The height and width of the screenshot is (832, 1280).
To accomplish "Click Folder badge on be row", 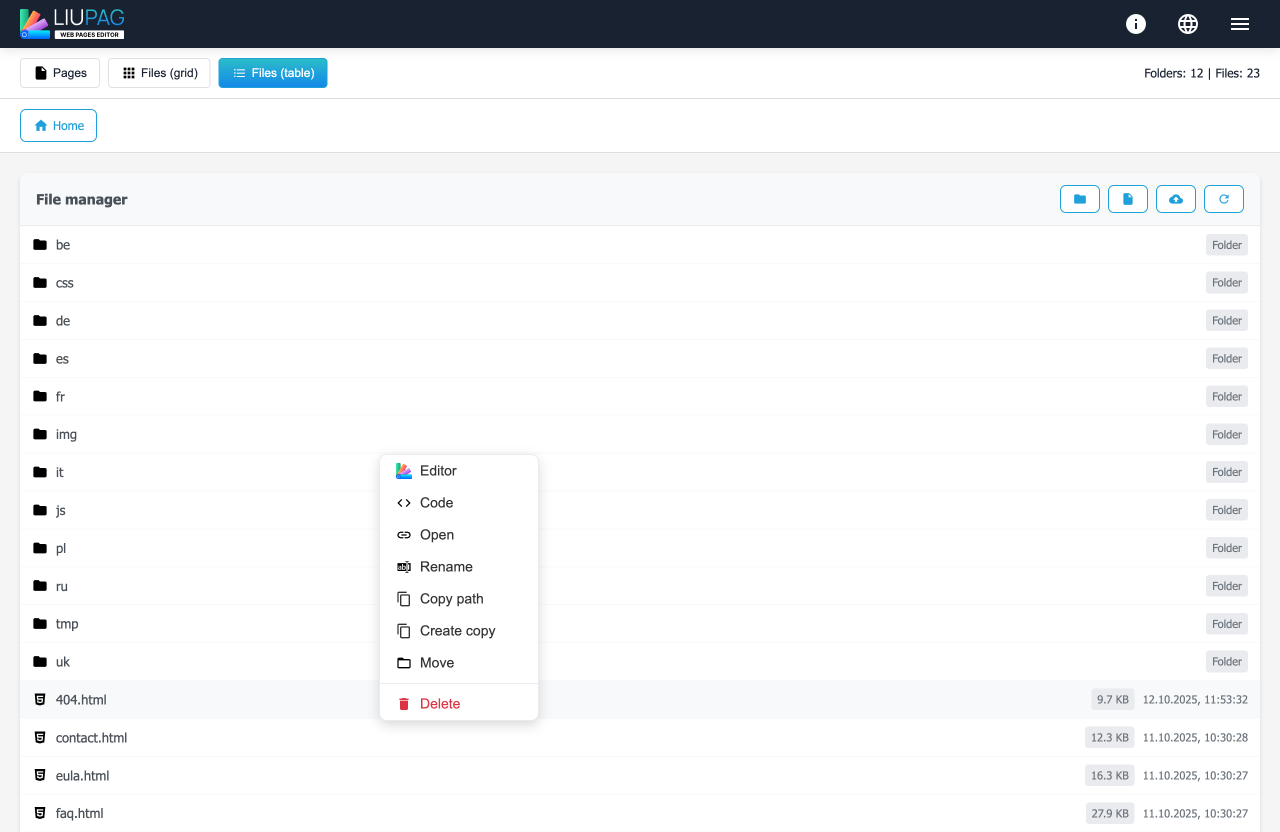I will click(x=1227, y=245).
